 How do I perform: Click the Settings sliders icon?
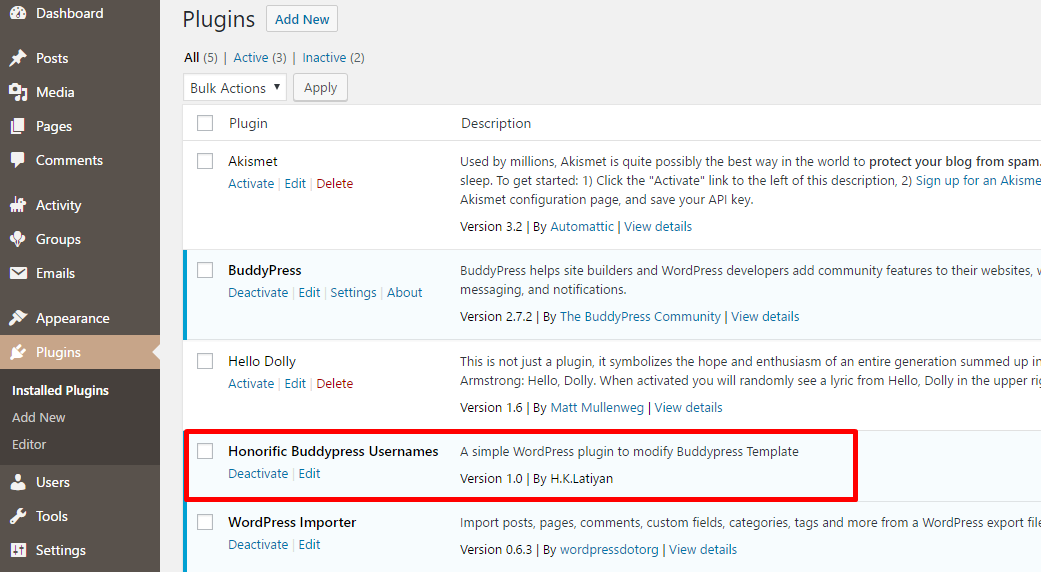click(x=18, y=550)
